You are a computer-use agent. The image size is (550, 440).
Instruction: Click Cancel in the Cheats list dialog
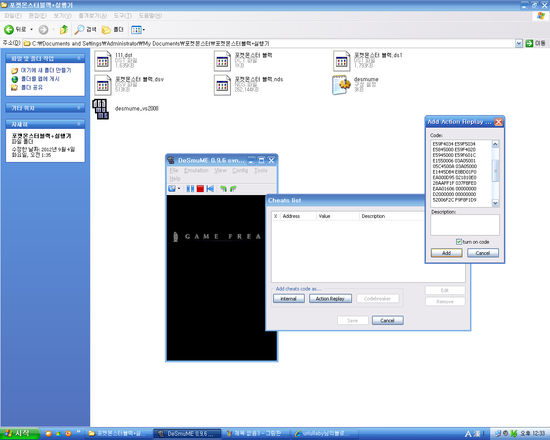pos(388,320)
